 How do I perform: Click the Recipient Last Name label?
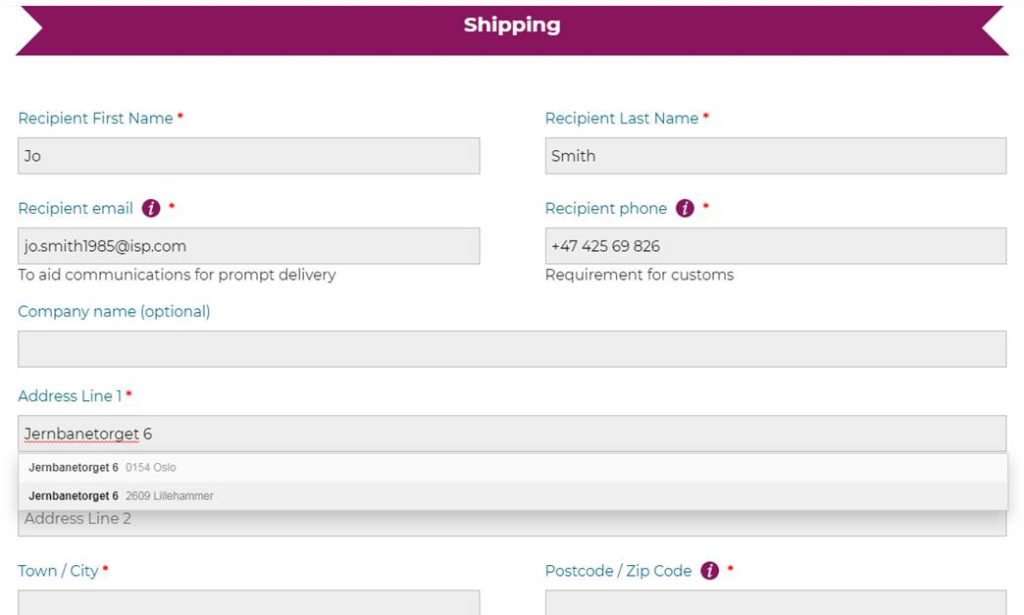click(x=622, y=118)
